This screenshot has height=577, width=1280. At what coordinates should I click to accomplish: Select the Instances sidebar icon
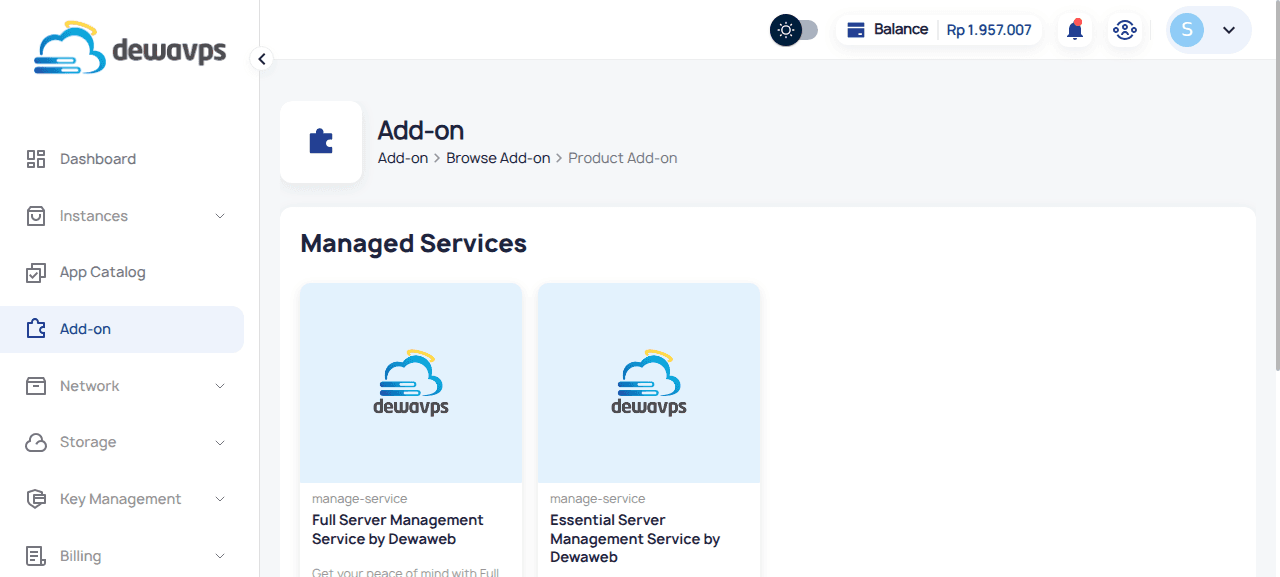36,215
